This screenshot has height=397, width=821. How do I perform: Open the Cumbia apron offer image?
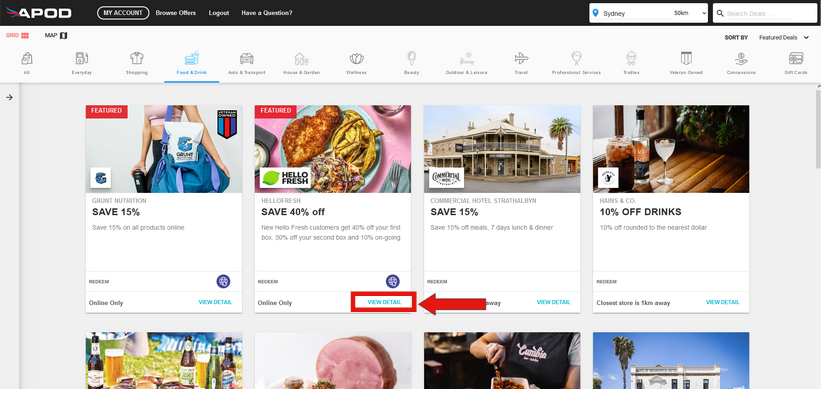coord(502,360)
